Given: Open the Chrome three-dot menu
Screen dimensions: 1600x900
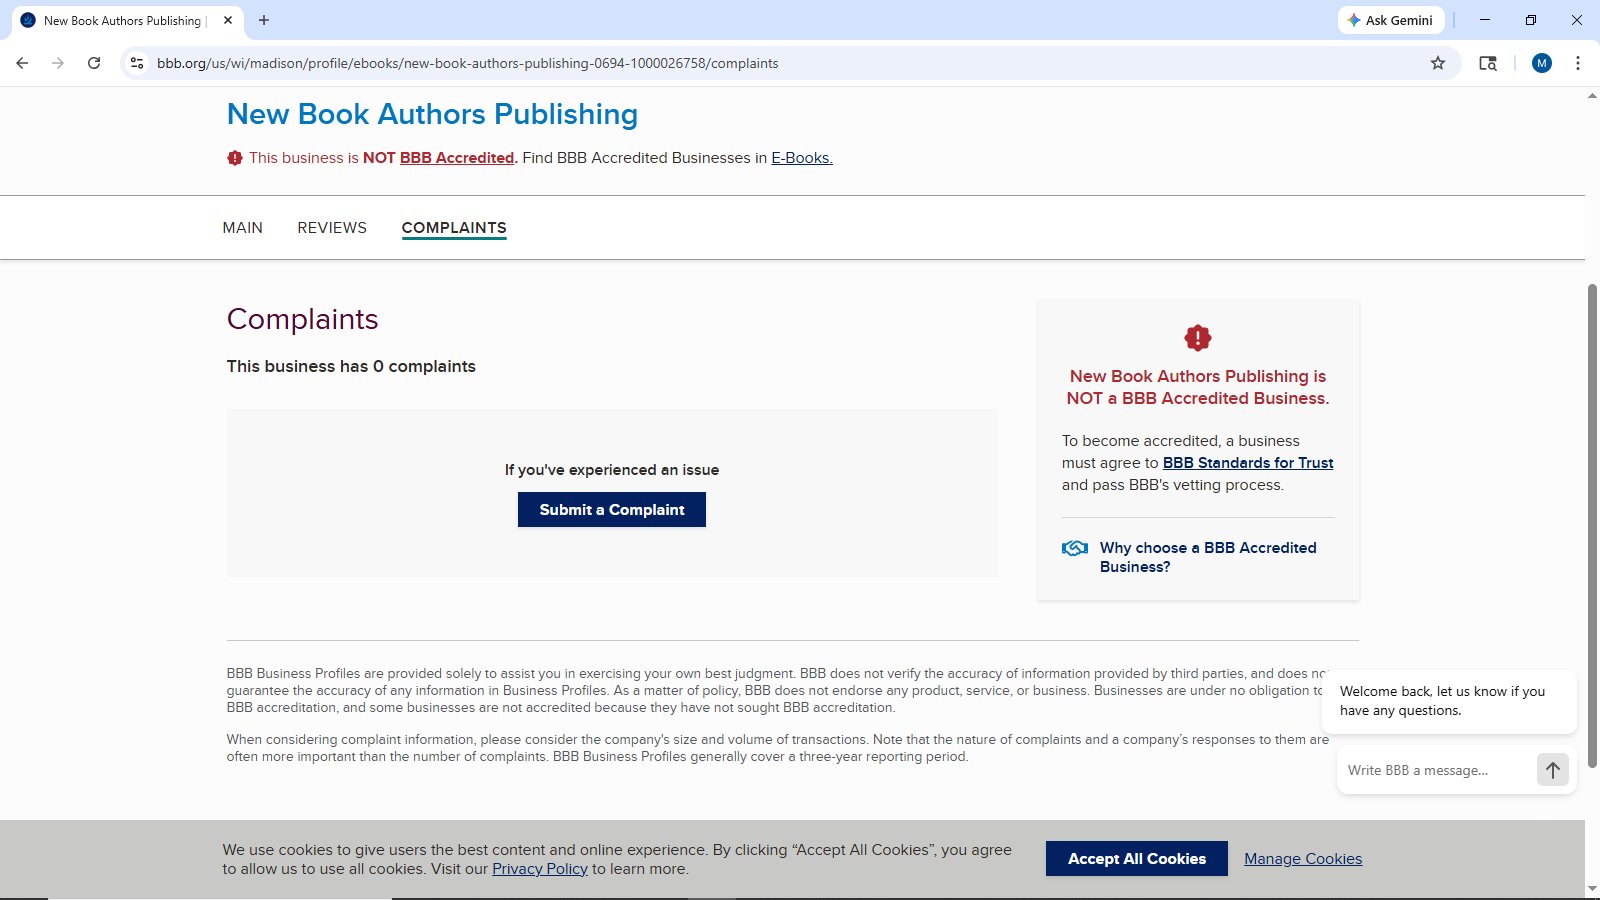Looking at the screenshot, I should [1578, 63].
